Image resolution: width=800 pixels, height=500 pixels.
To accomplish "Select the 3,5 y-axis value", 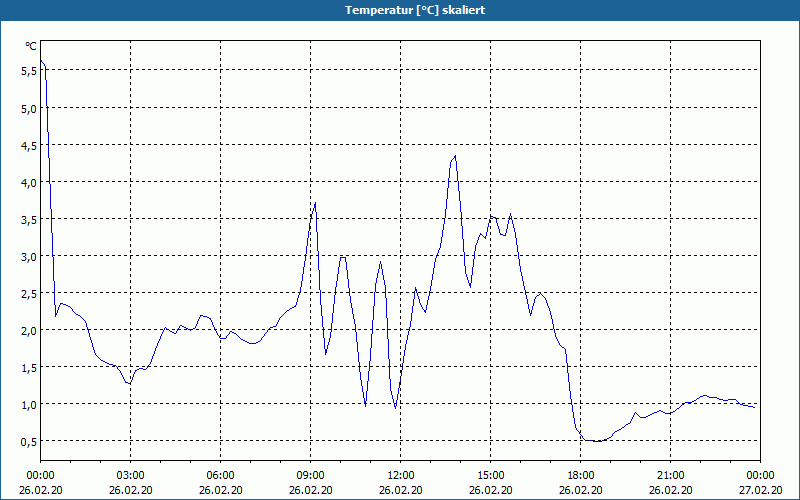I will pyautogui.click(x=29, y=219).
